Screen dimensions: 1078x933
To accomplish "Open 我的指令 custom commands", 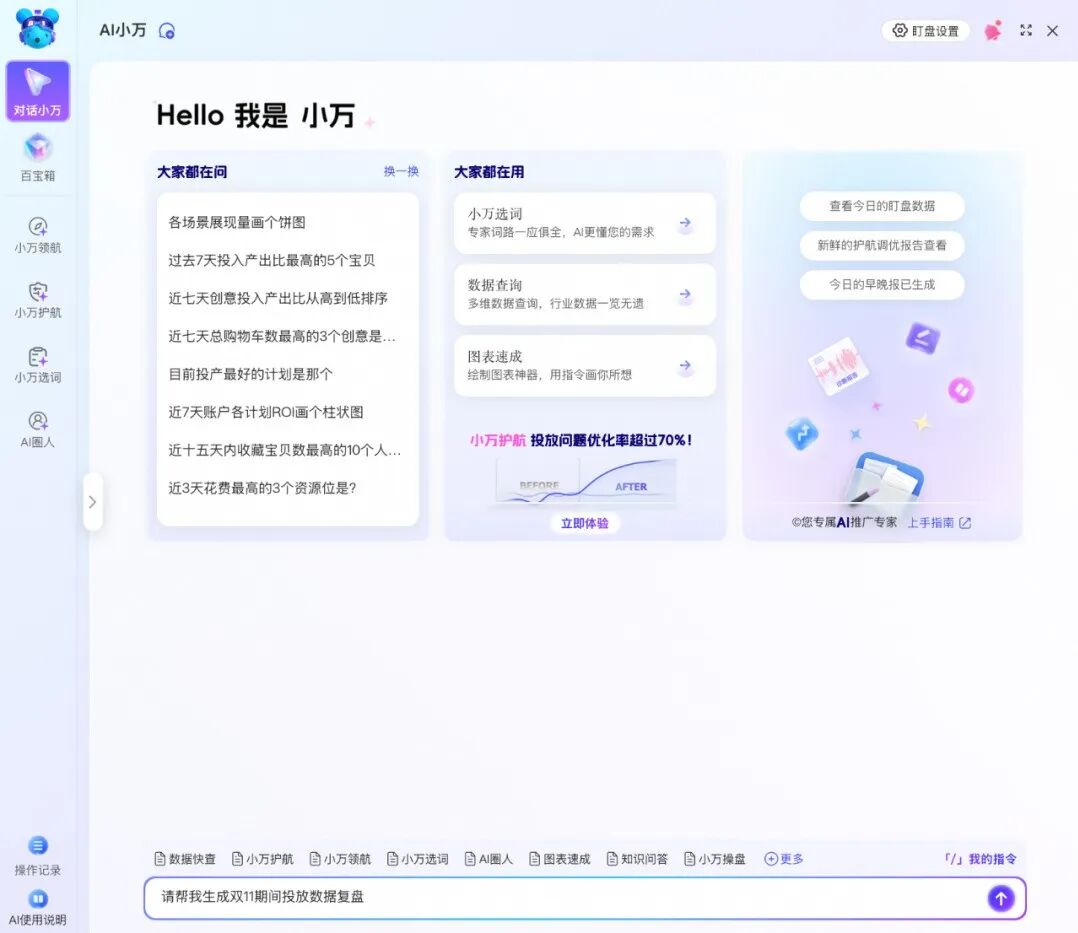I will pos(981,859).
